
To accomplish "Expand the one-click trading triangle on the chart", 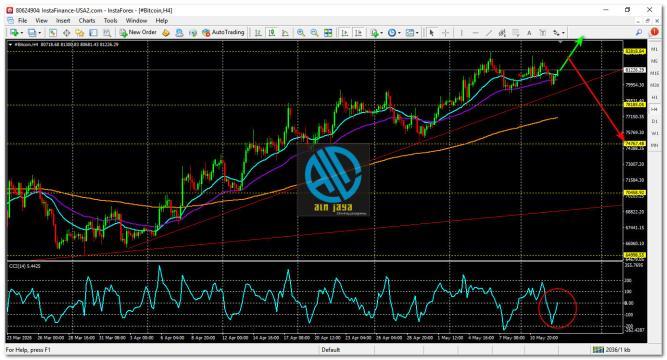I will pos(10,44).
